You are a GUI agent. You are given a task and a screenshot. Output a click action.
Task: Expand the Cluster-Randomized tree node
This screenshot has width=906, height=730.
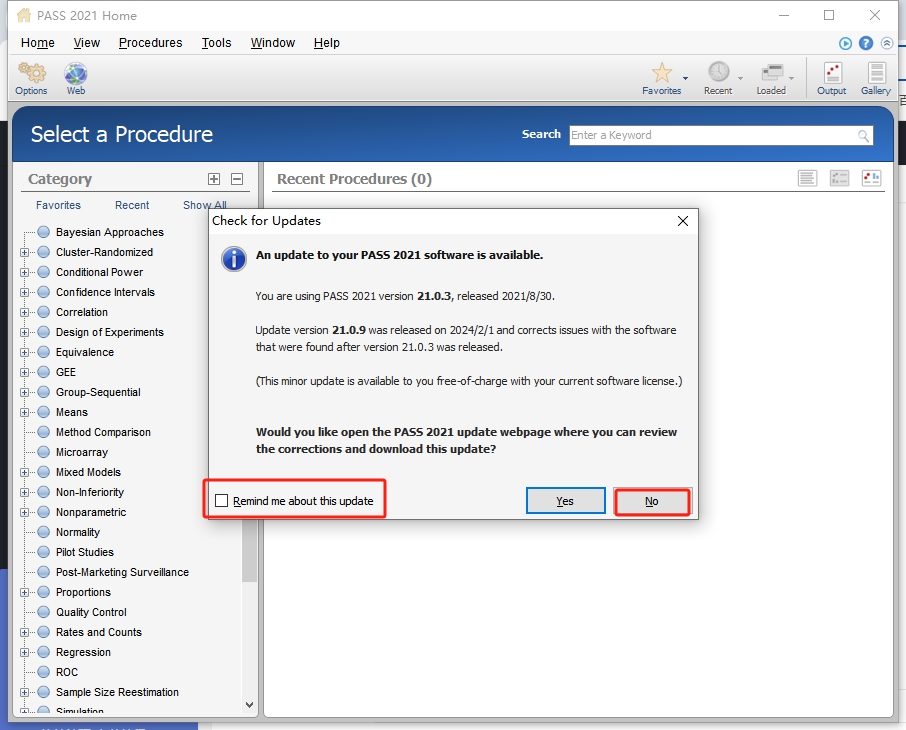pyautogui.click(x=24, y=253)
